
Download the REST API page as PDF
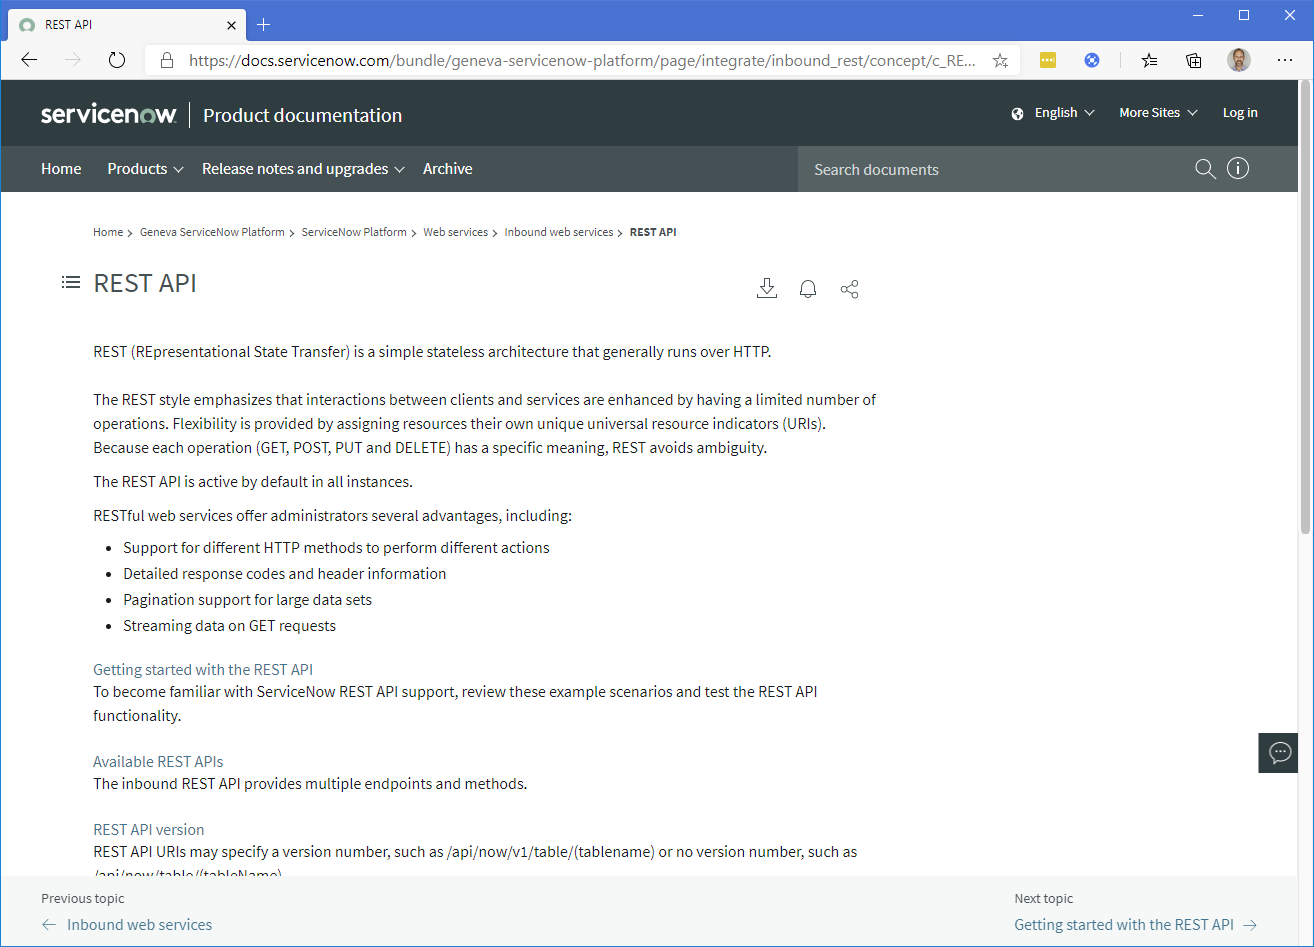click(767, 289)
